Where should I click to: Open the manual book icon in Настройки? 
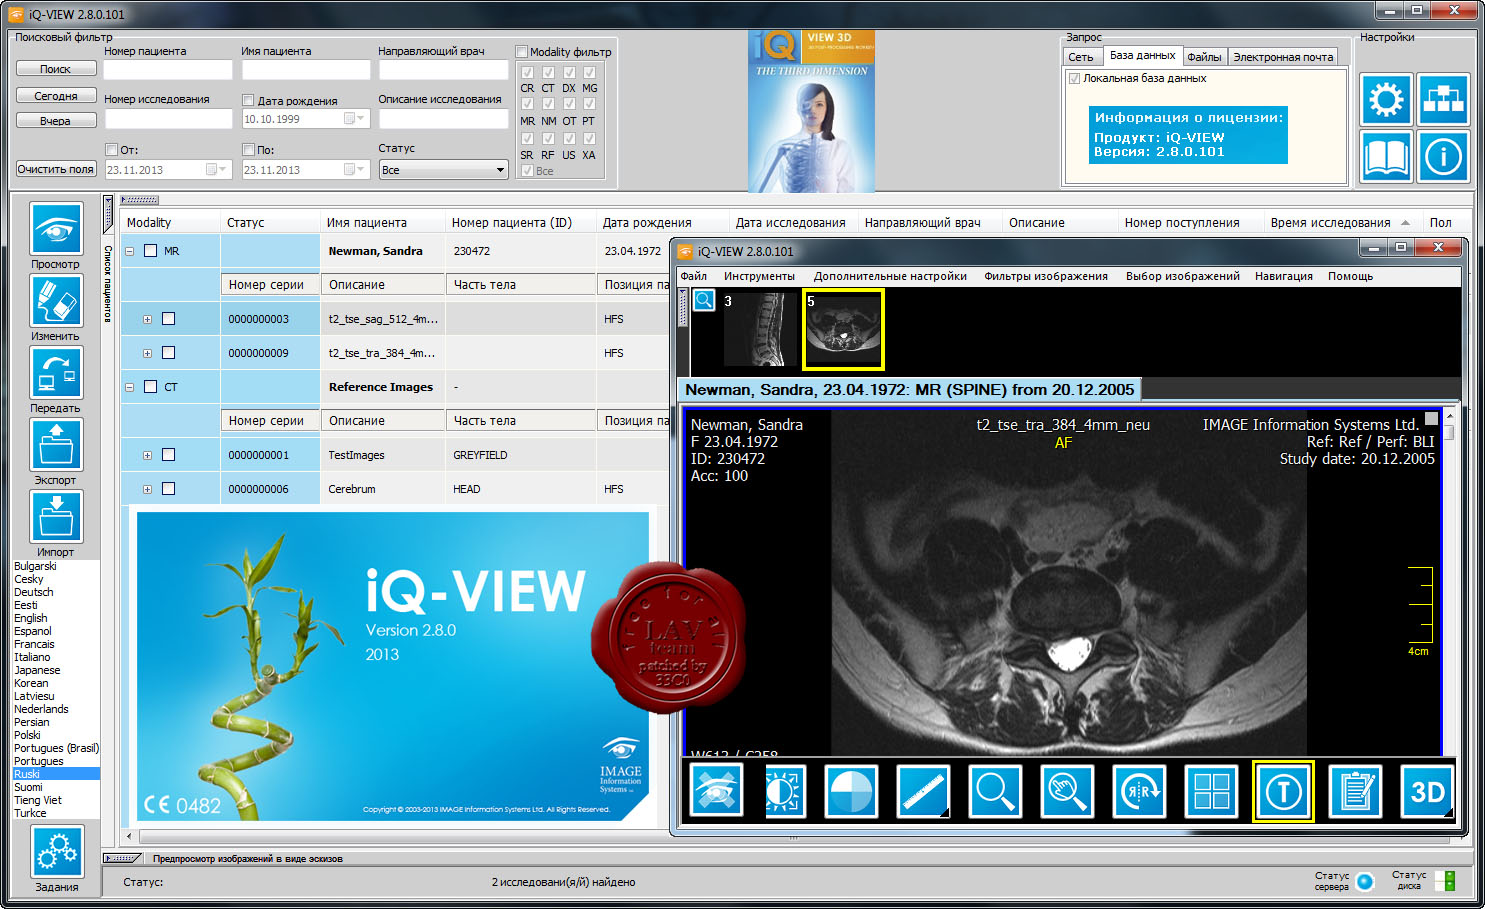[1386, 156]
